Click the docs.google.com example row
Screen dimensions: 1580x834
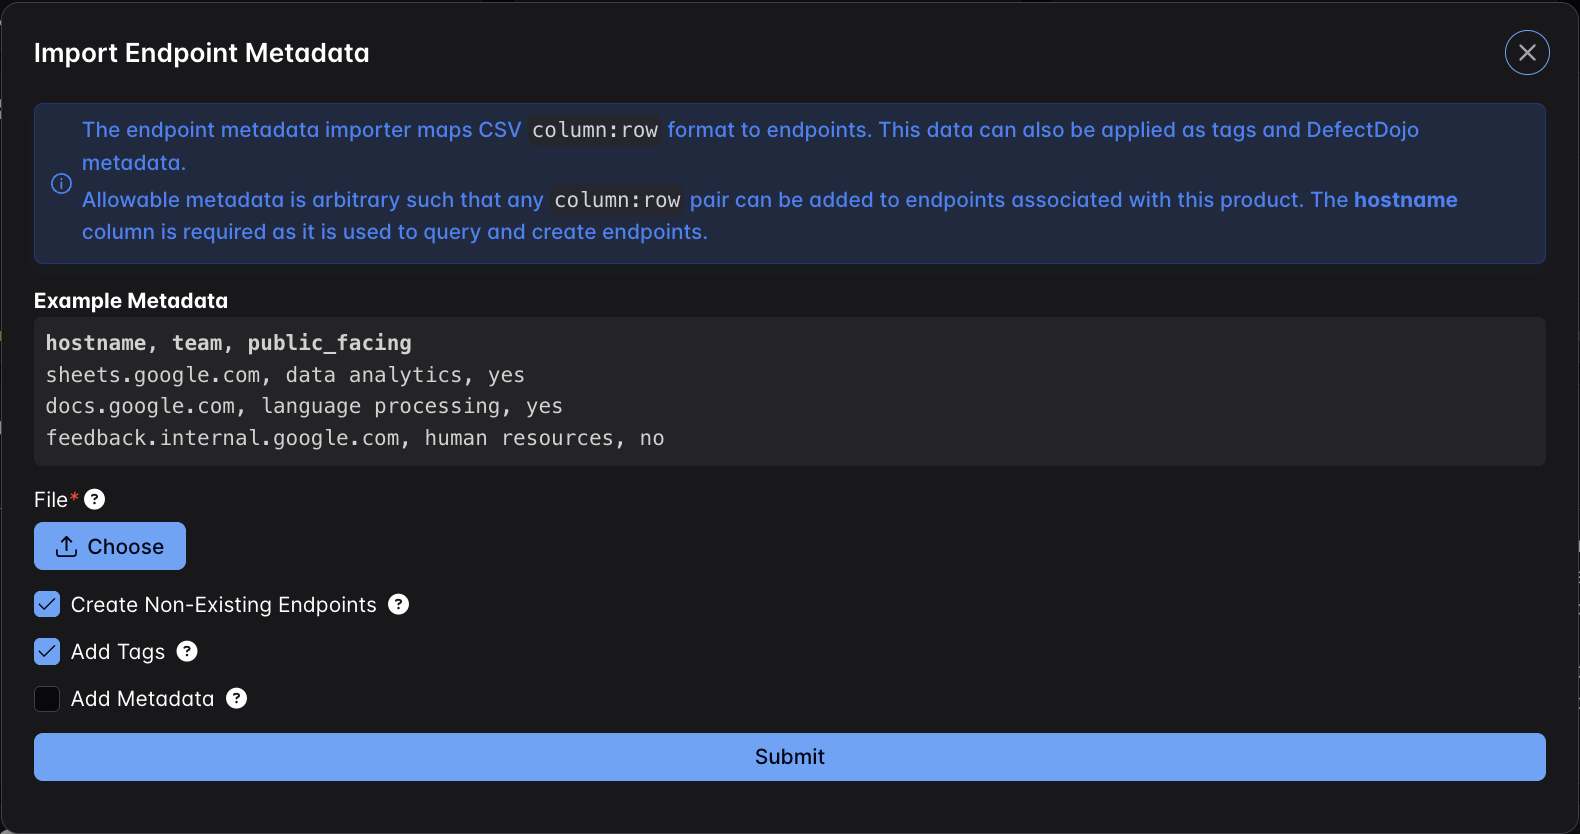[304, 406]
